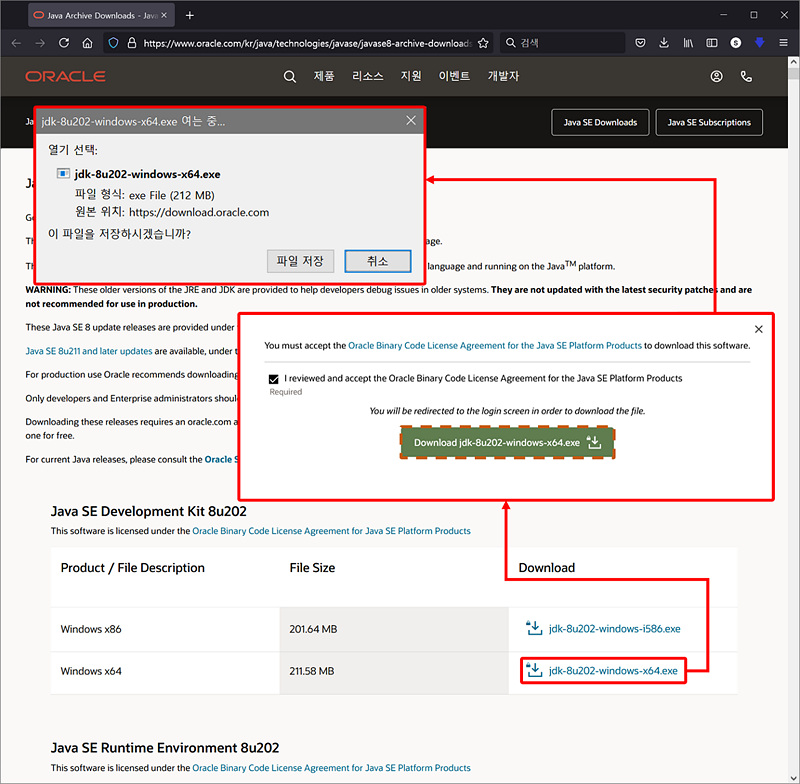
Task: Open the jdk-8u202-windows-x64.exe table link
Action: tap(613, 671)
